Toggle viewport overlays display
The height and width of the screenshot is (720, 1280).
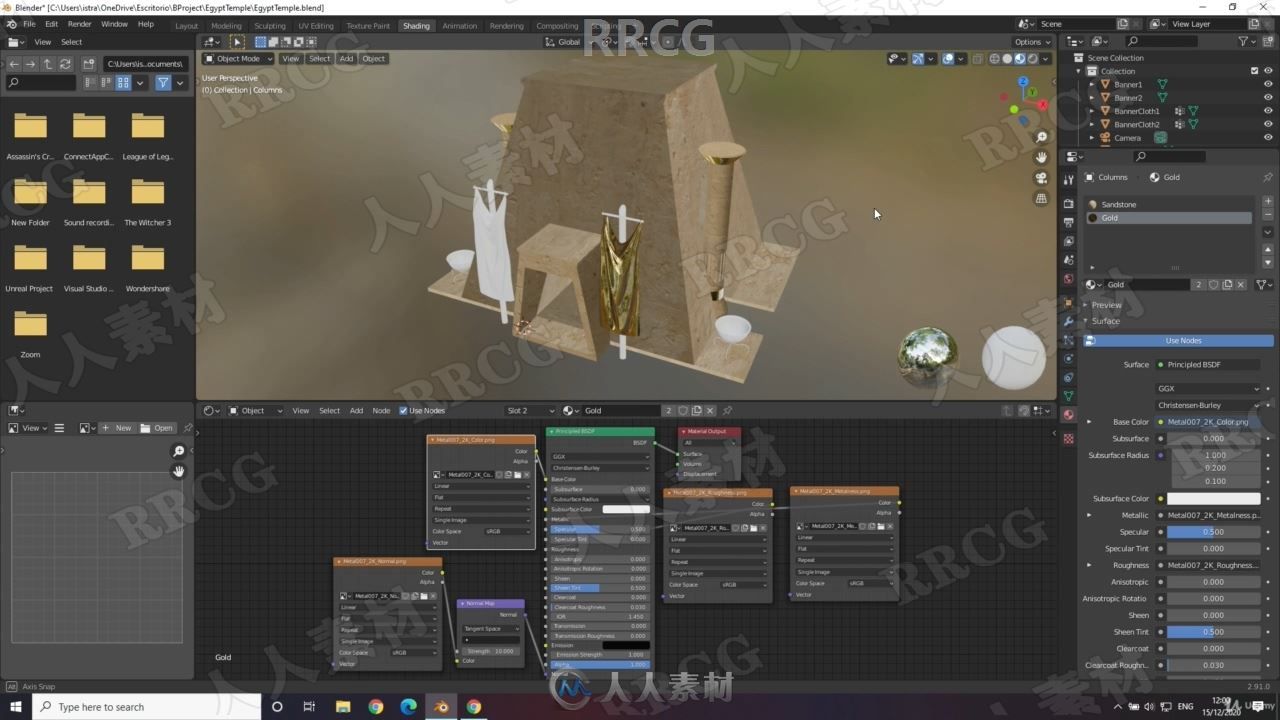[948, 58]
